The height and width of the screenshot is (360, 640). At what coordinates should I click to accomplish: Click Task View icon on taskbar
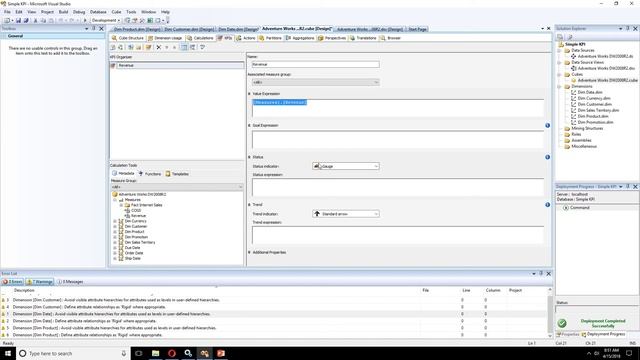click(139, 353)
